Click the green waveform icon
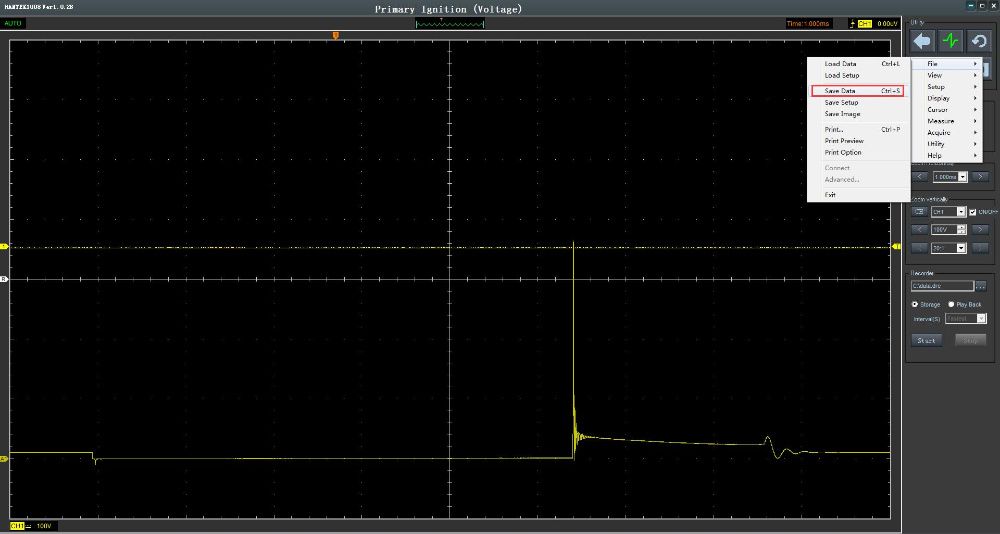The image size is (1000, 534). 950,41
